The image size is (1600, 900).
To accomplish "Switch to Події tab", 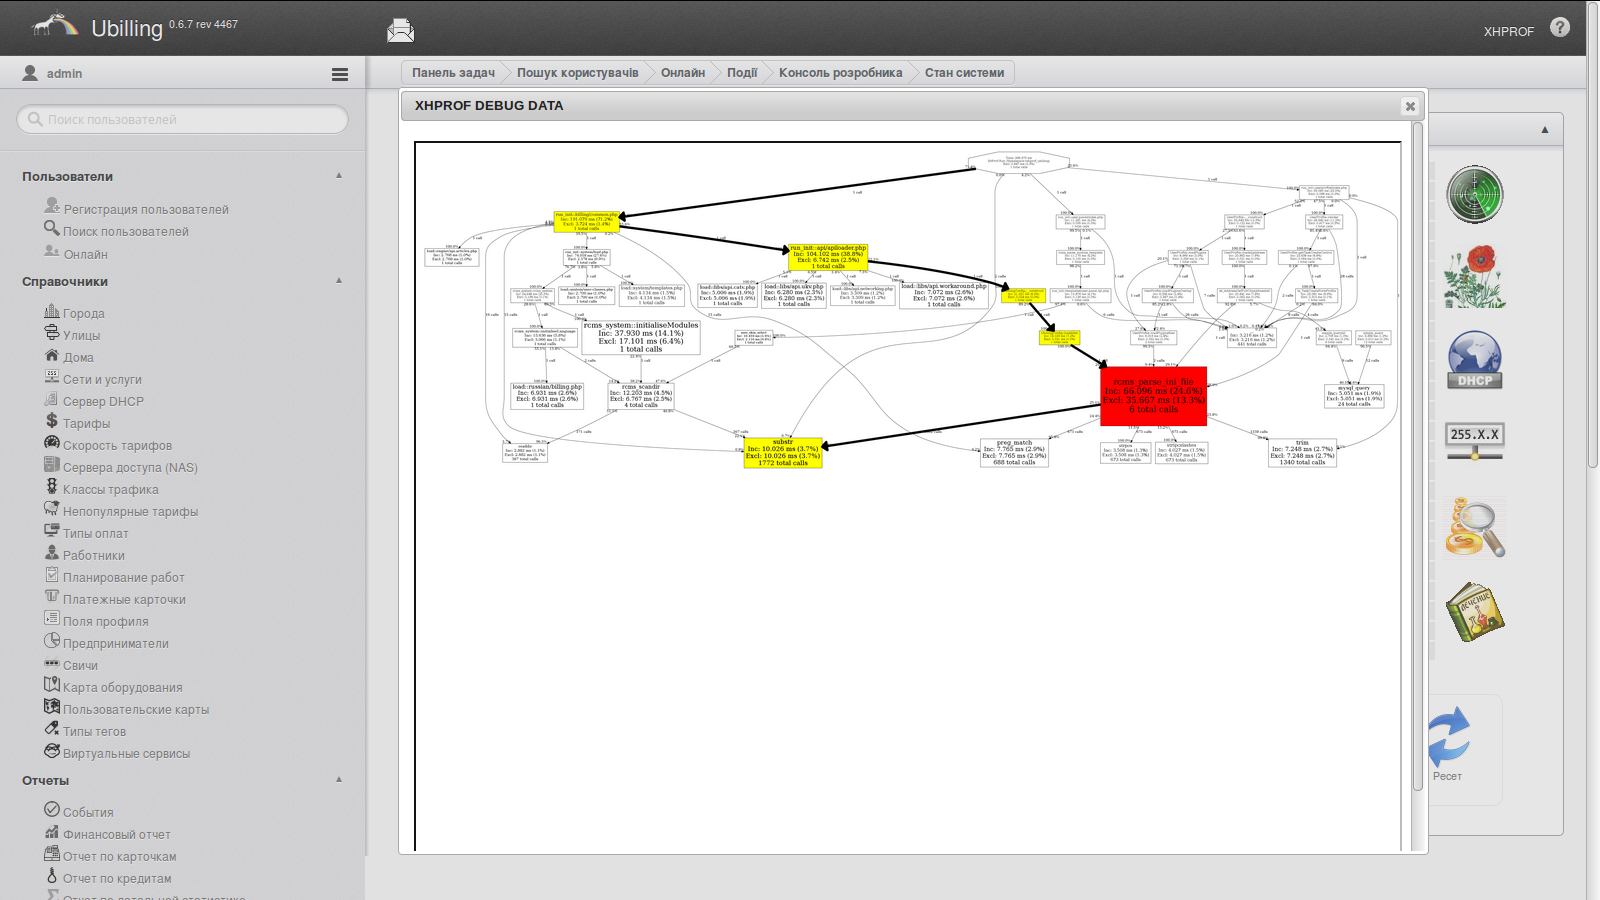I will click(742, 72).
